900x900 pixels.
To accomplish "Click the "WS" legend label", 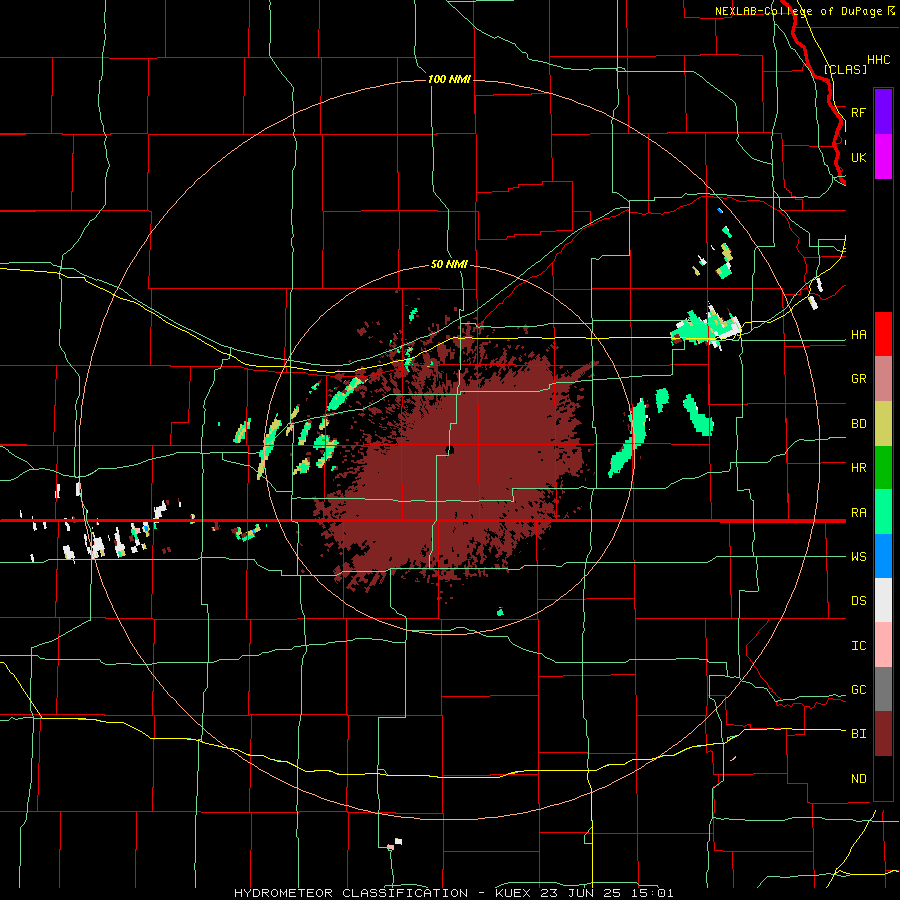I will (858, 557).
